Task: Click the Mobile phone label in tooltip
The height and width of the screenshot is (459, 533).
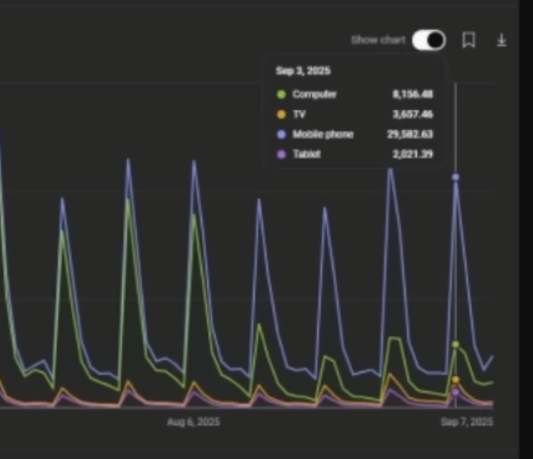Action: pyautogui.click(x=323, y=134)
